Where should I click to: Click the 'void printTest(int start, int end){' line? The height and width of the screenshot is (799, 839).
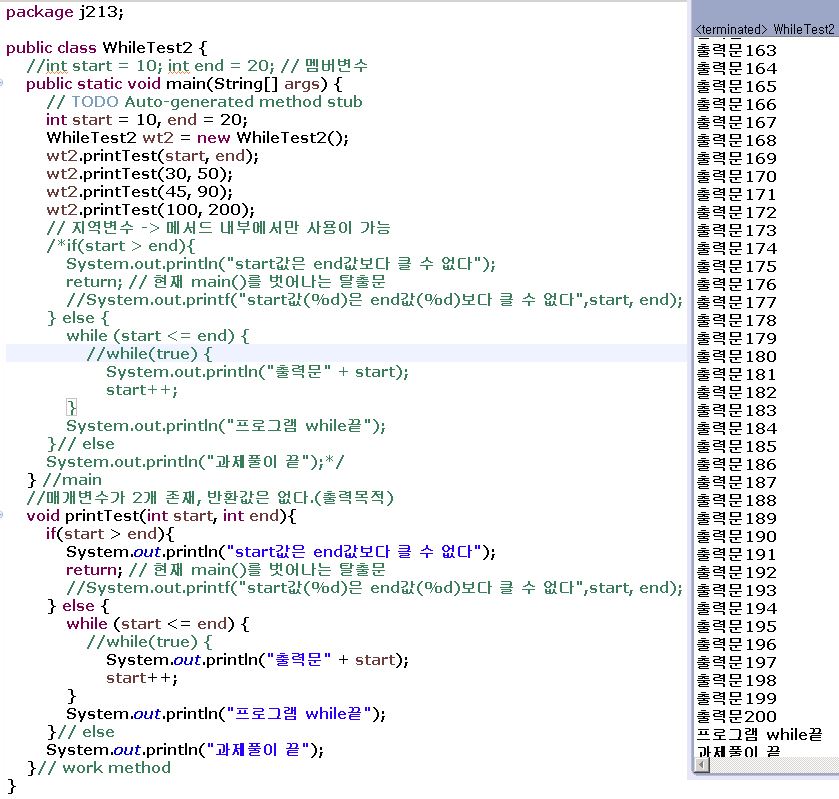(161, 515)
